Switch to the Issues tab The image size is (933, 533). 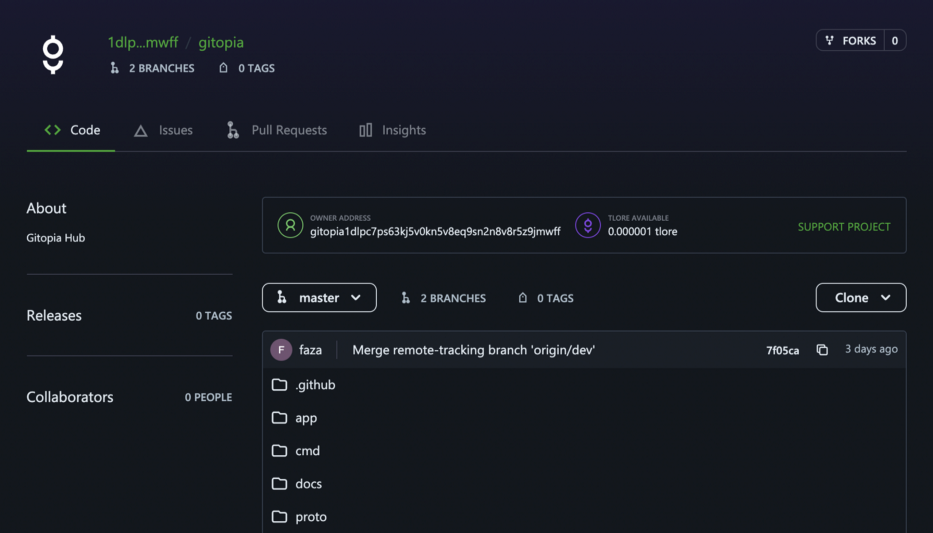(163, 130)
